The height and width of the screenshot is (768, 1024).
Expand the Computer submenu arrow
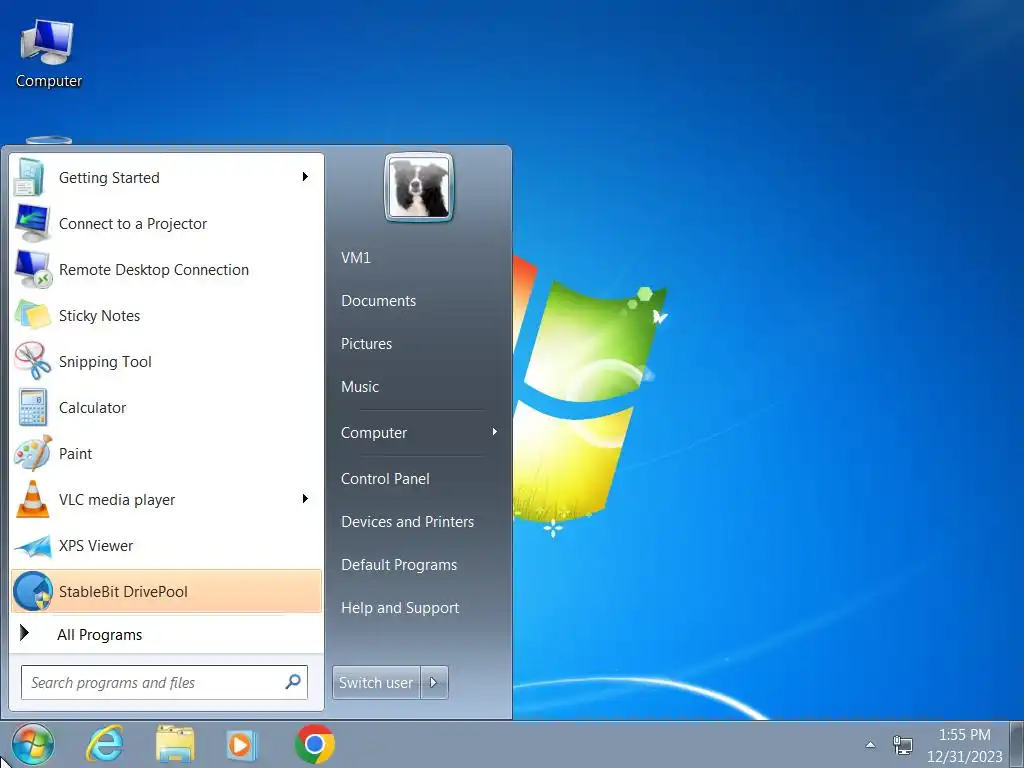click(x=495, y=432)
